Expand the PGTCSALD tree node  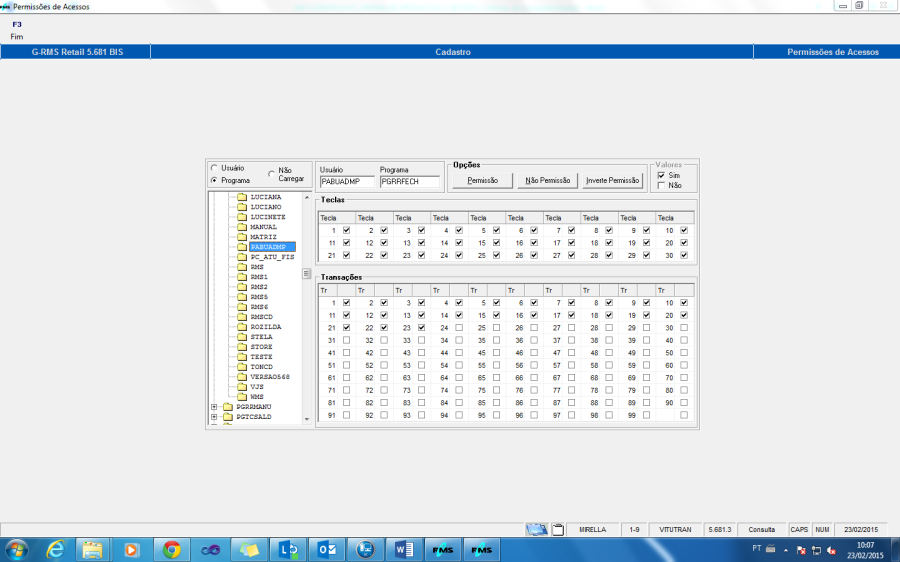[x=214, y=417]
